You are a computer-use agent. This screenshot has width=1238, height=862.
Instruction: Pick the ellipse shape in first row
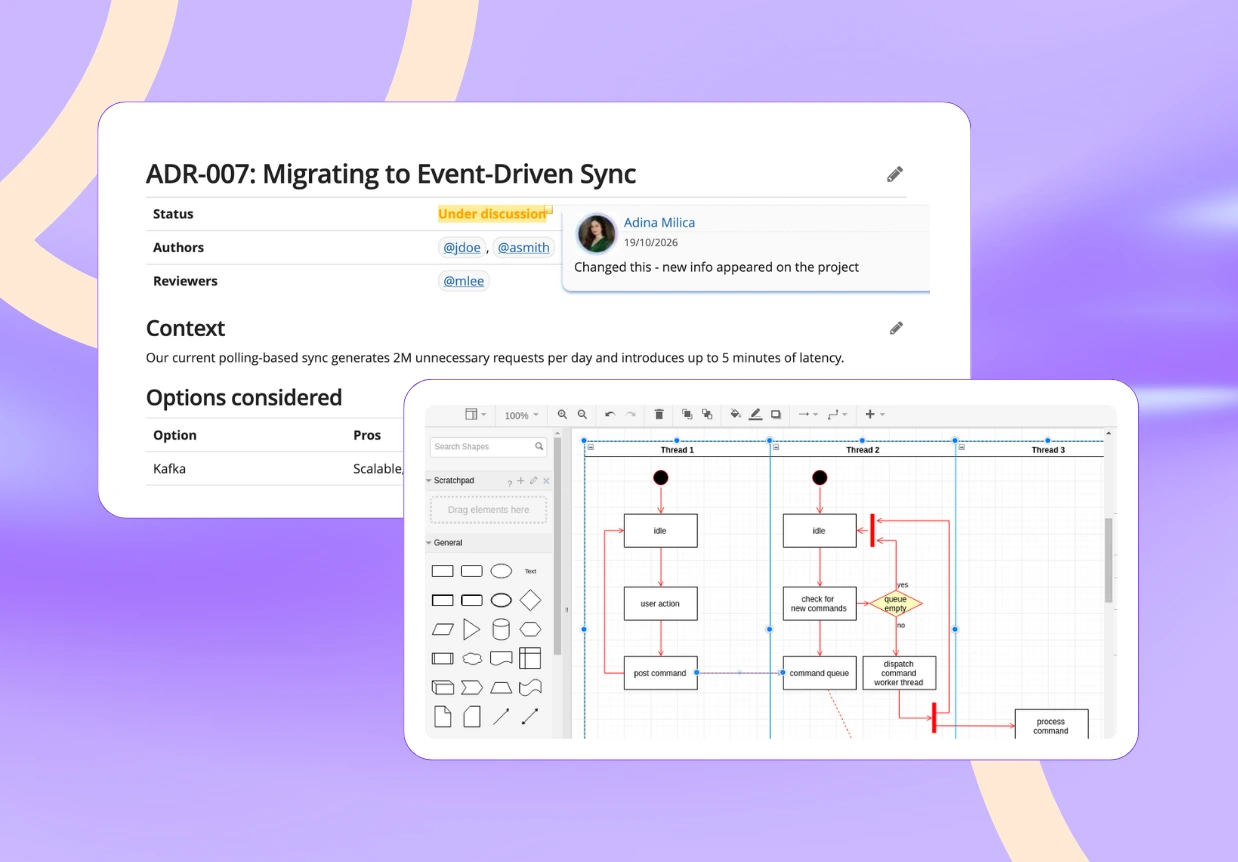(501, 571)
